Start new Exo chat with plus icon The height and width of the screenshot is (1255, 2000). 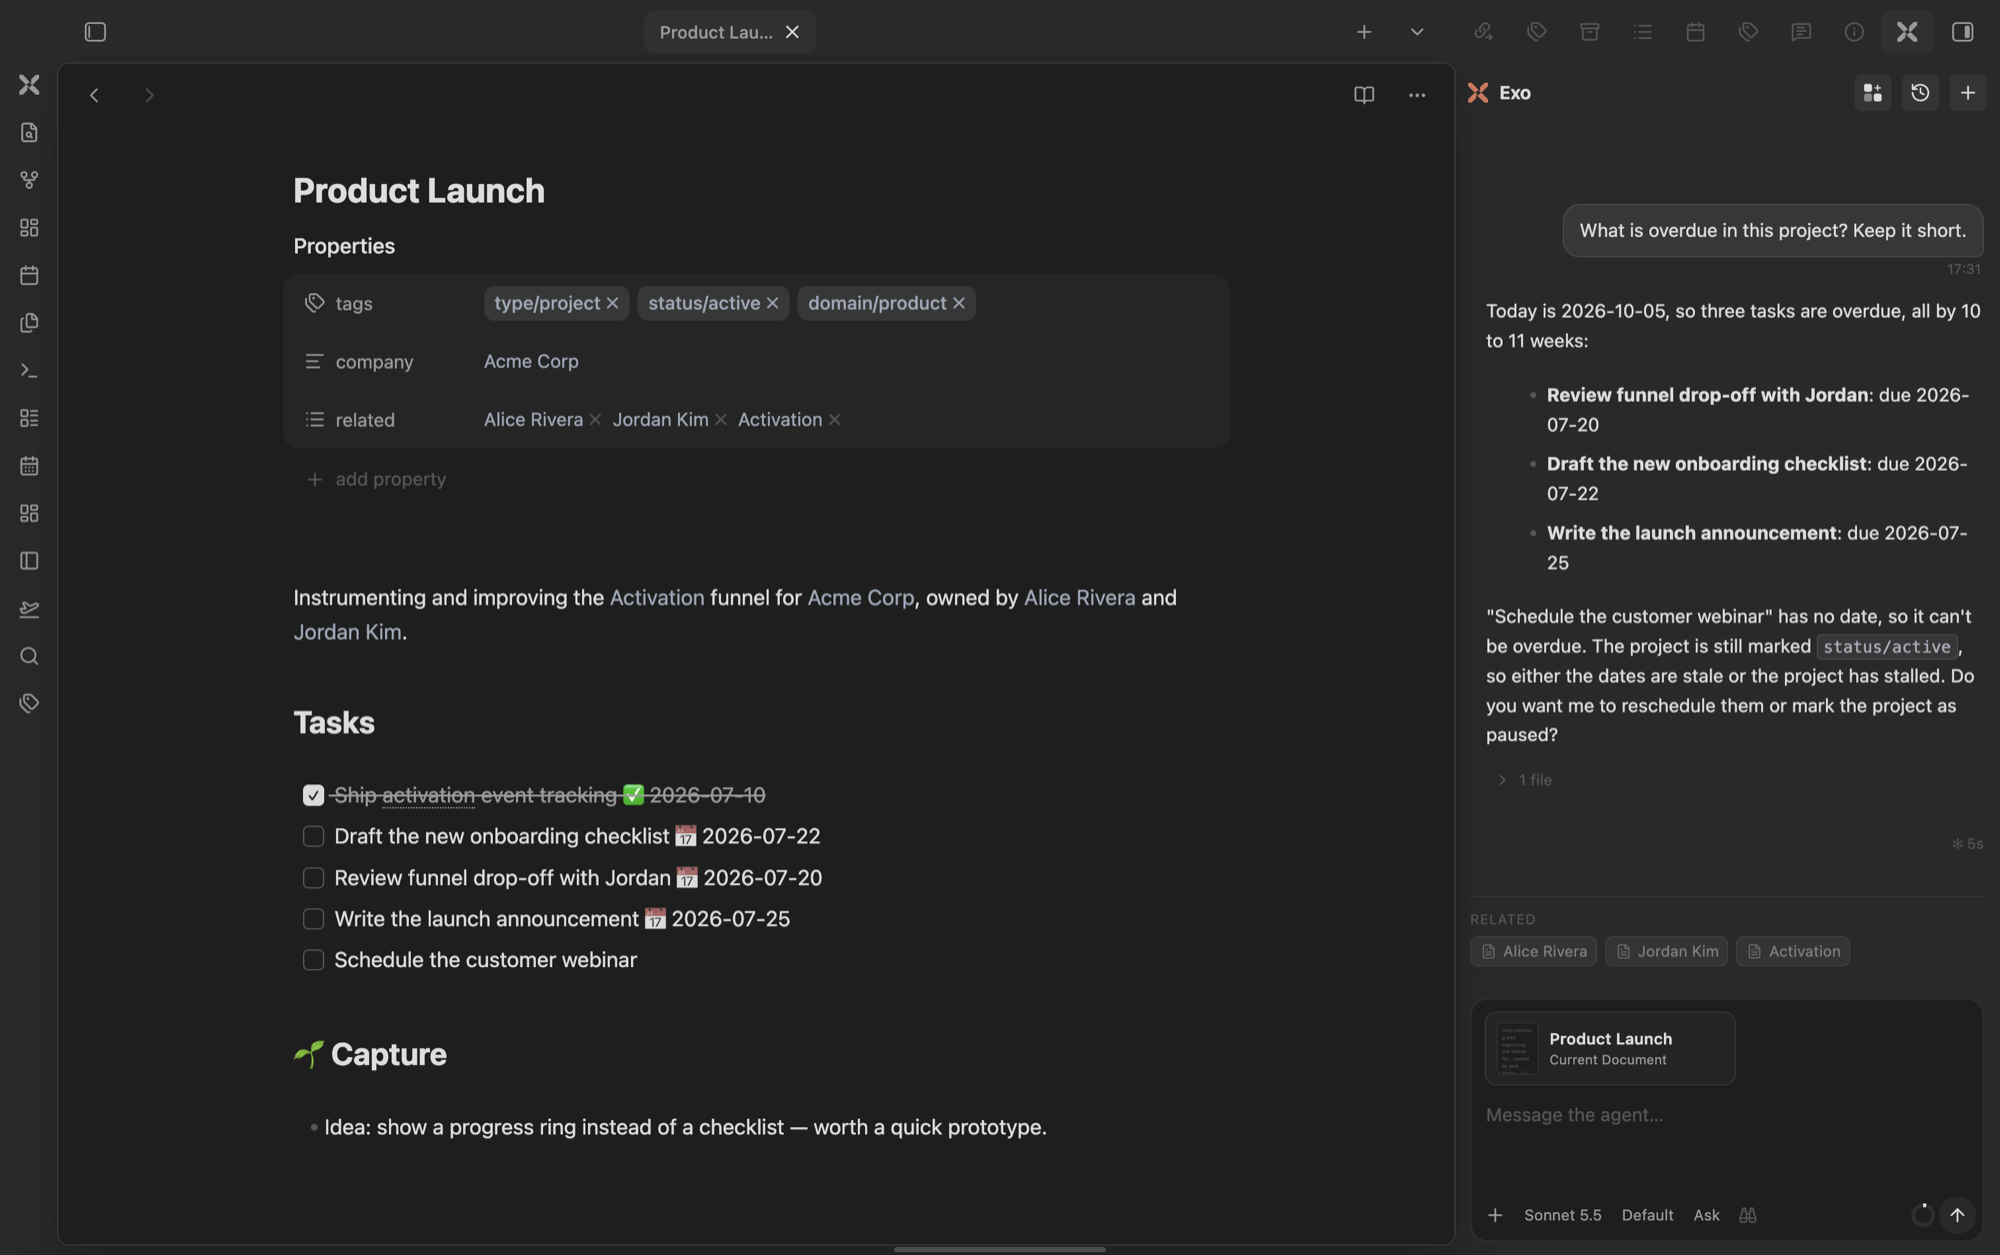1968,93
